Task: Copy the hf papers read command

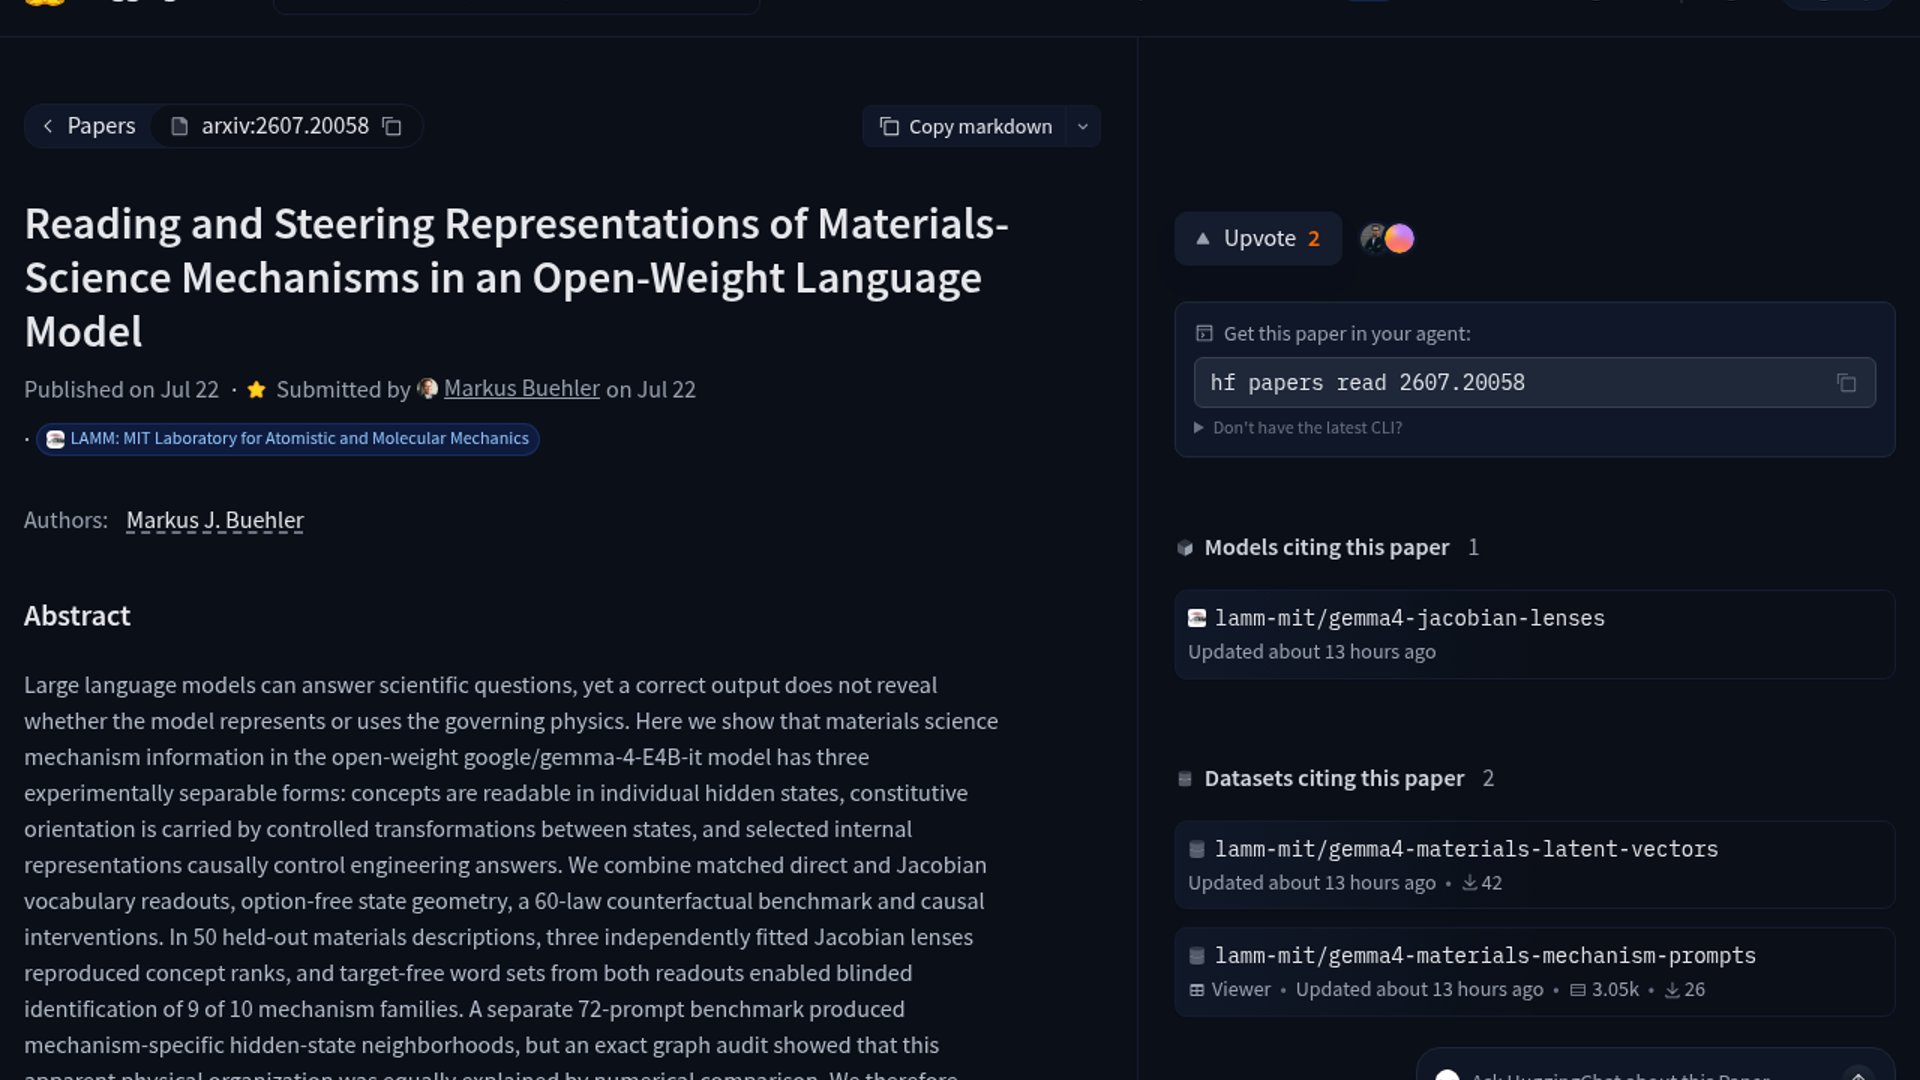Action: tap(1846, 383)
